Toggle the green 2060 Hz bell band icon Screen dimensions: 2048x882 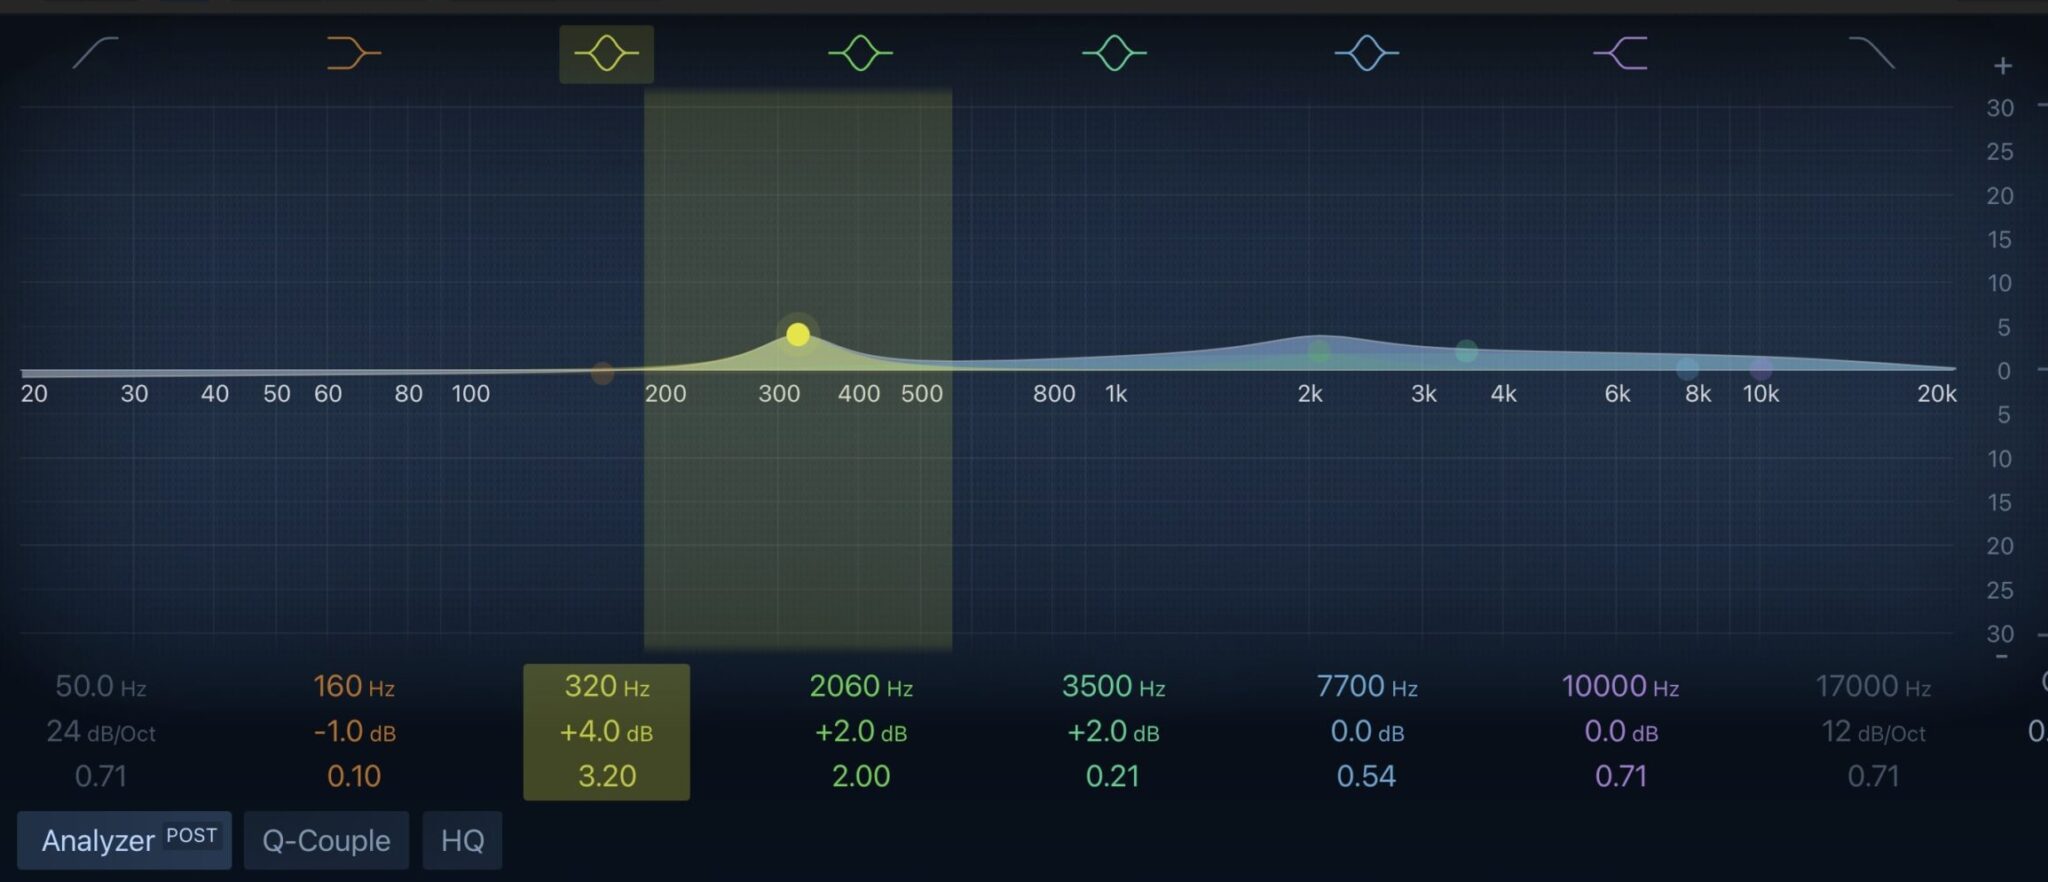point(860,53)
